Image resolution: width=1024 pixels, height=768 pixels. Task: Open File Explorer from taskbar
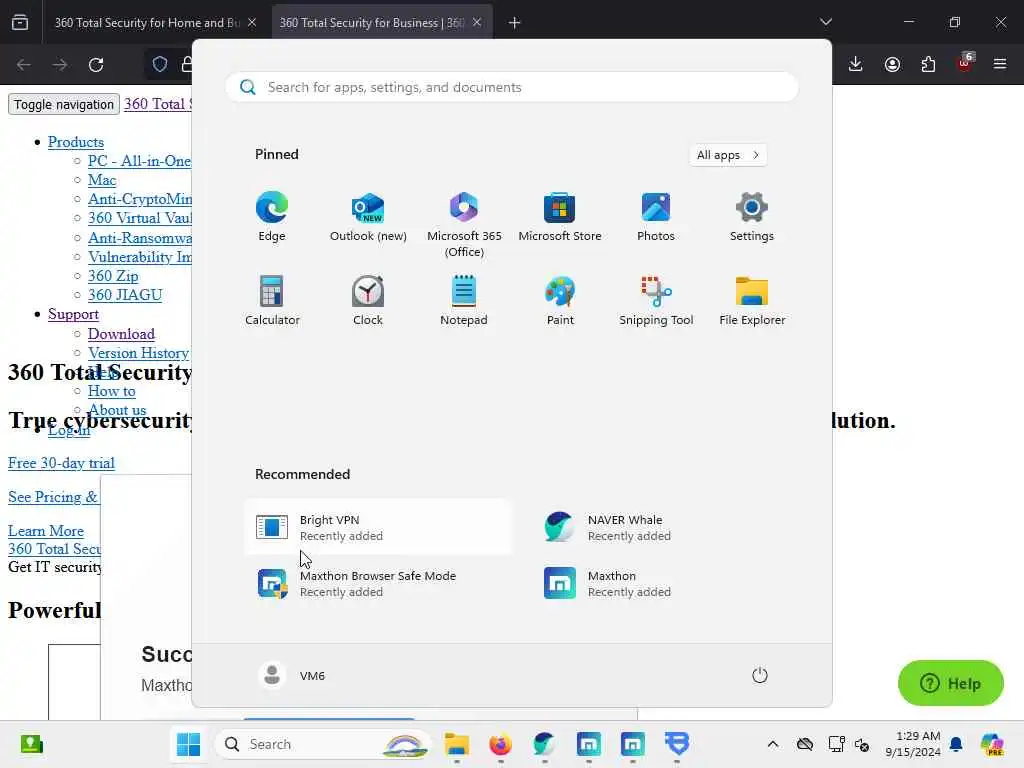click(456, 744)
